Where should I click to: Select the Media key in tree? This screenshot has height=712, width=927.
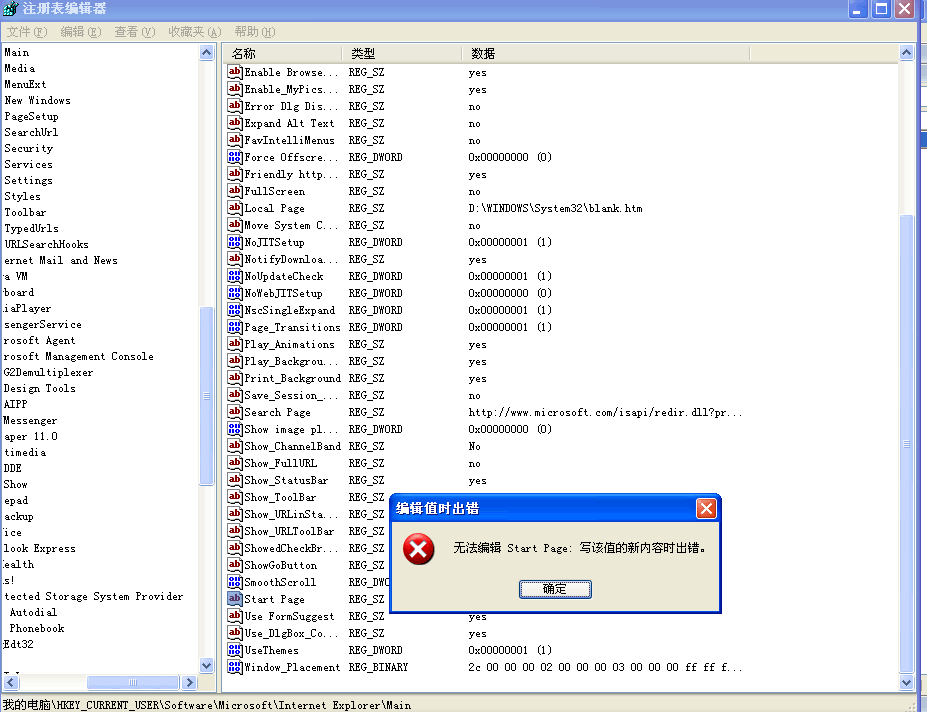click(20, 69)
